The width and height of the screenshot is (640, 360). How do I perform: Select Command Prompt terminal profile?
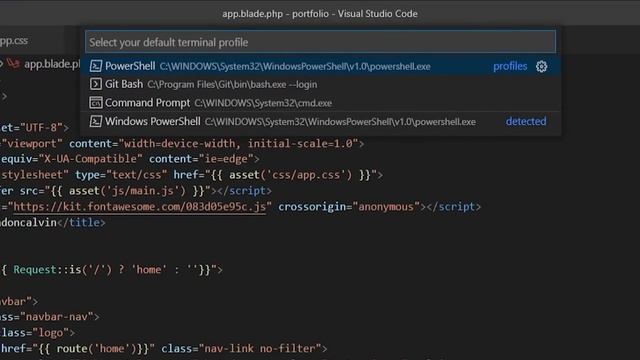coord(320,103)
